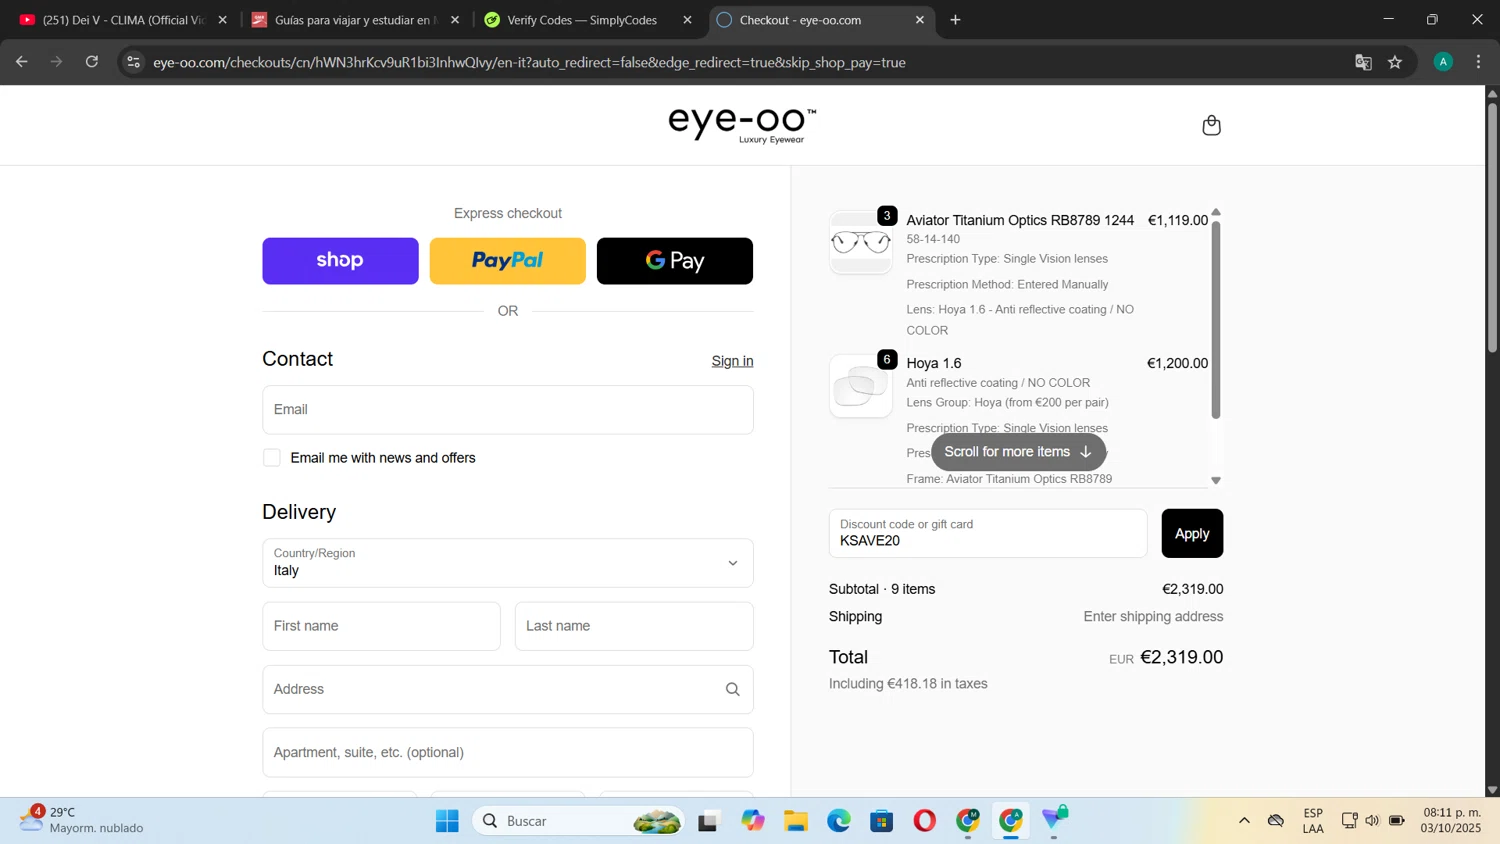Focus the Email input field

[x=508, y=410]
